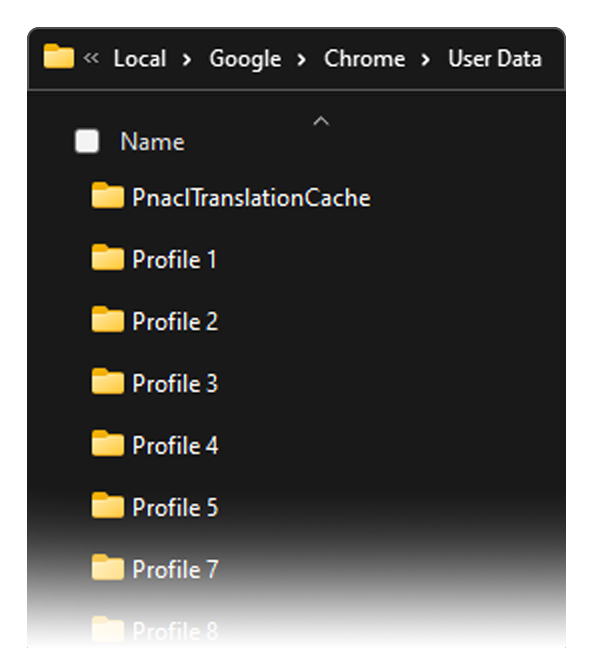Viewport: 593px width, 659px height.
Task: Toggle sort direction with the up caret
Action: click(321, 121)
